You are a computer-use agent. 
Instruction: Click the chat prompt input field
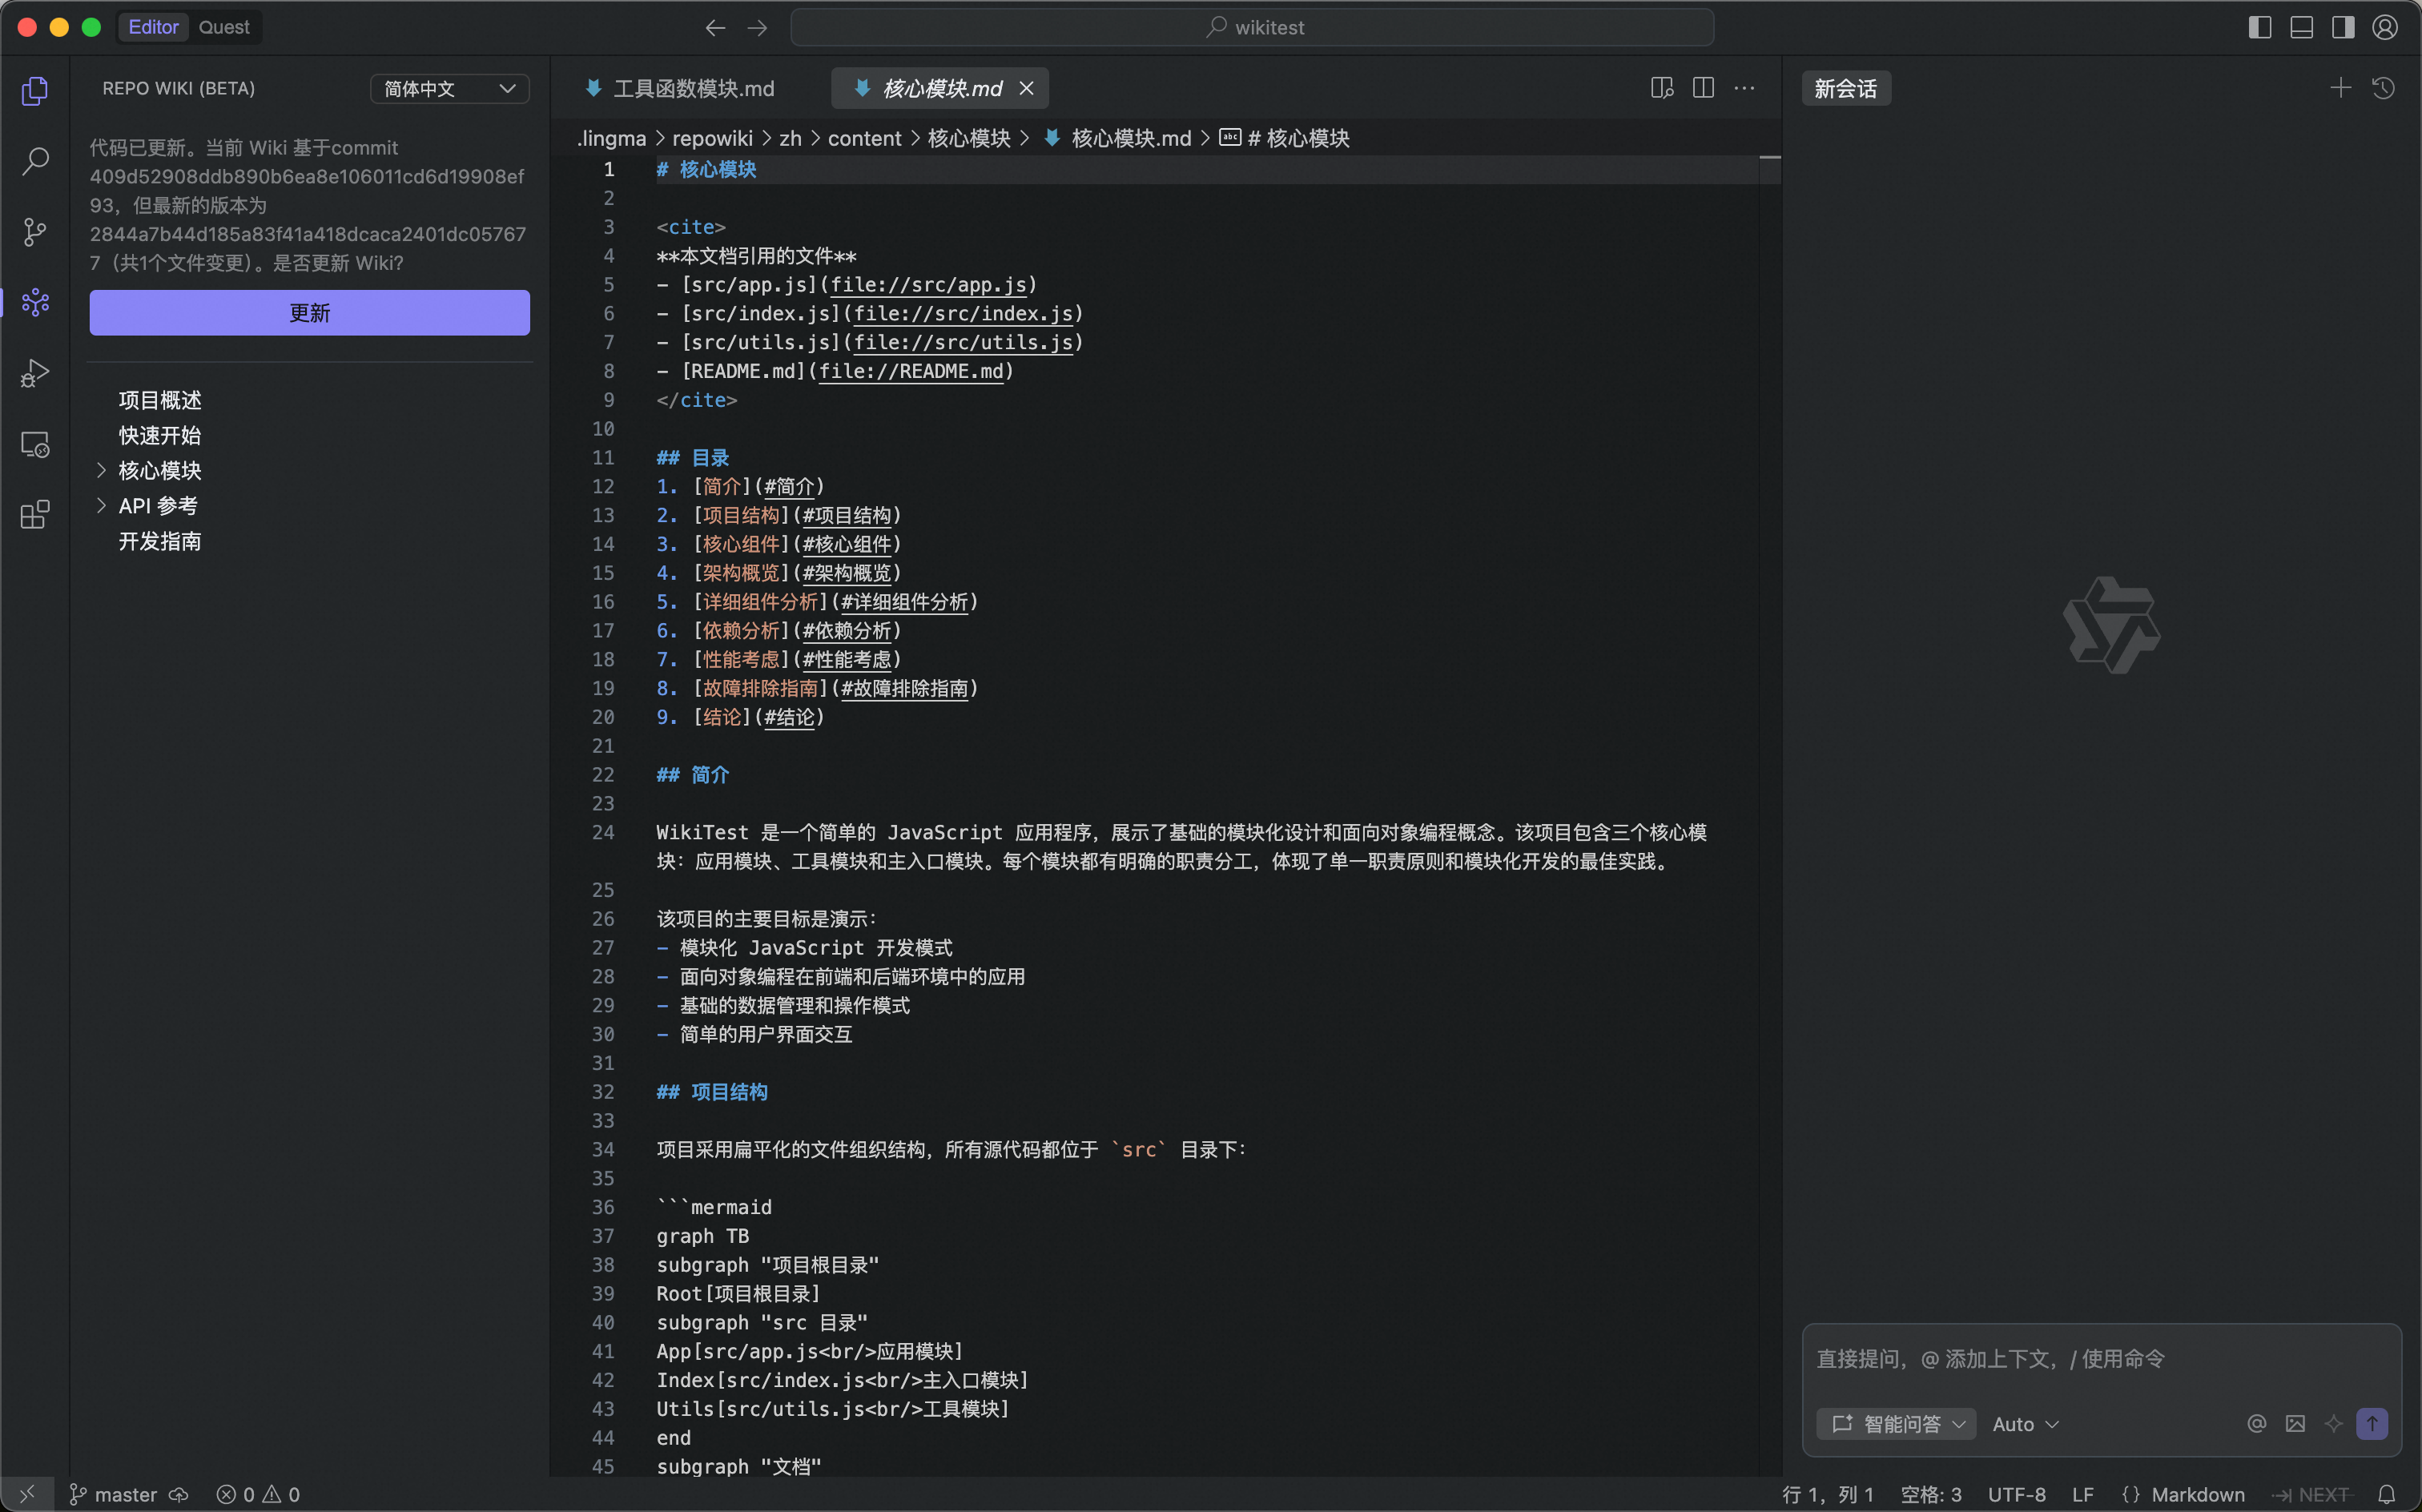[2100, 1359]
